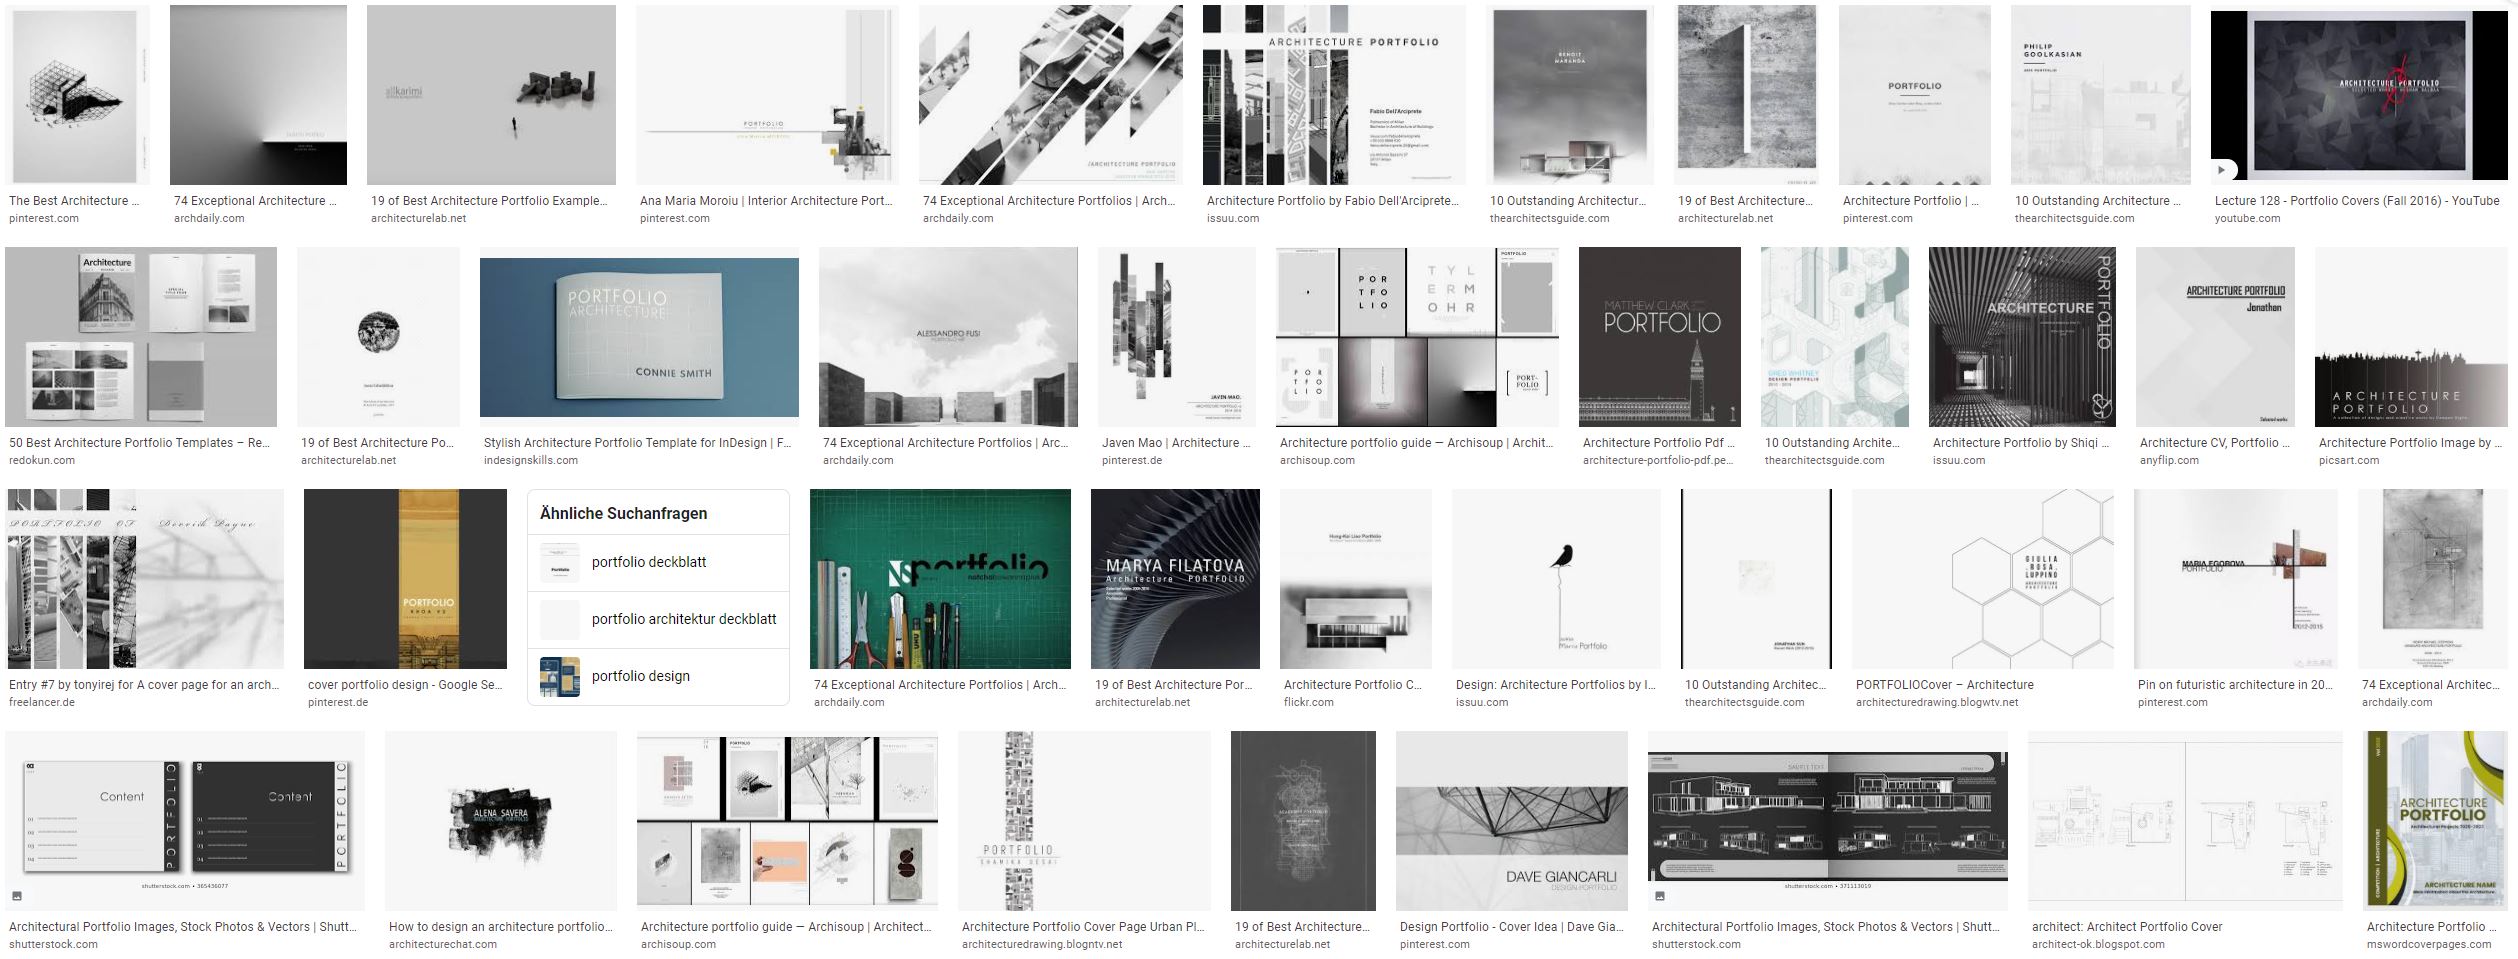Open 'Pin on futuristic architecture' result title
The image size is (2518, 959).
click(x=2235, y=685)
